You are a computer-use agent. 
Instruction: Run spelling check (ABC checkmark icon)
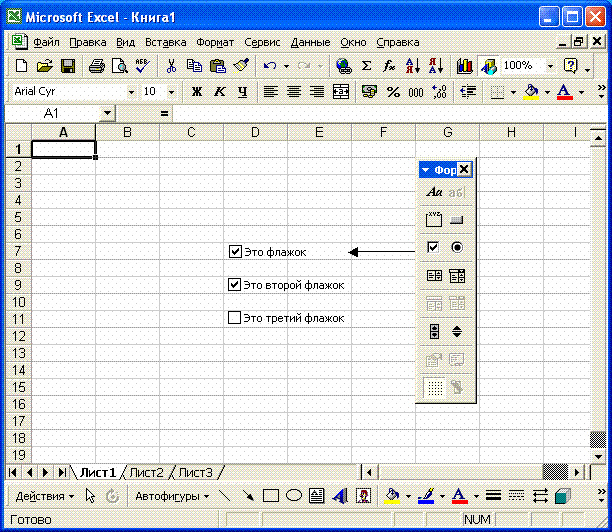[x=142, y=66]
